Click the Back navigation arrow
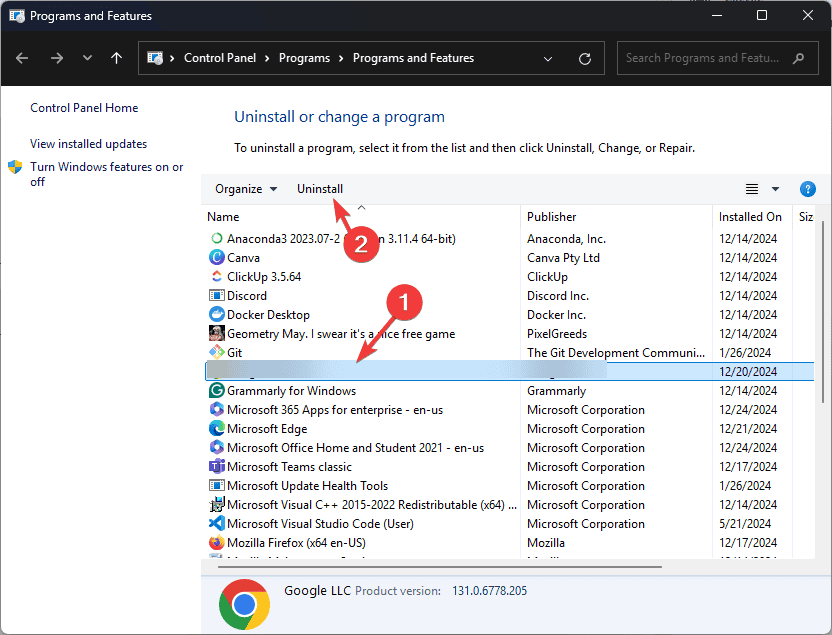832x635 pixels. coord(22,58)
